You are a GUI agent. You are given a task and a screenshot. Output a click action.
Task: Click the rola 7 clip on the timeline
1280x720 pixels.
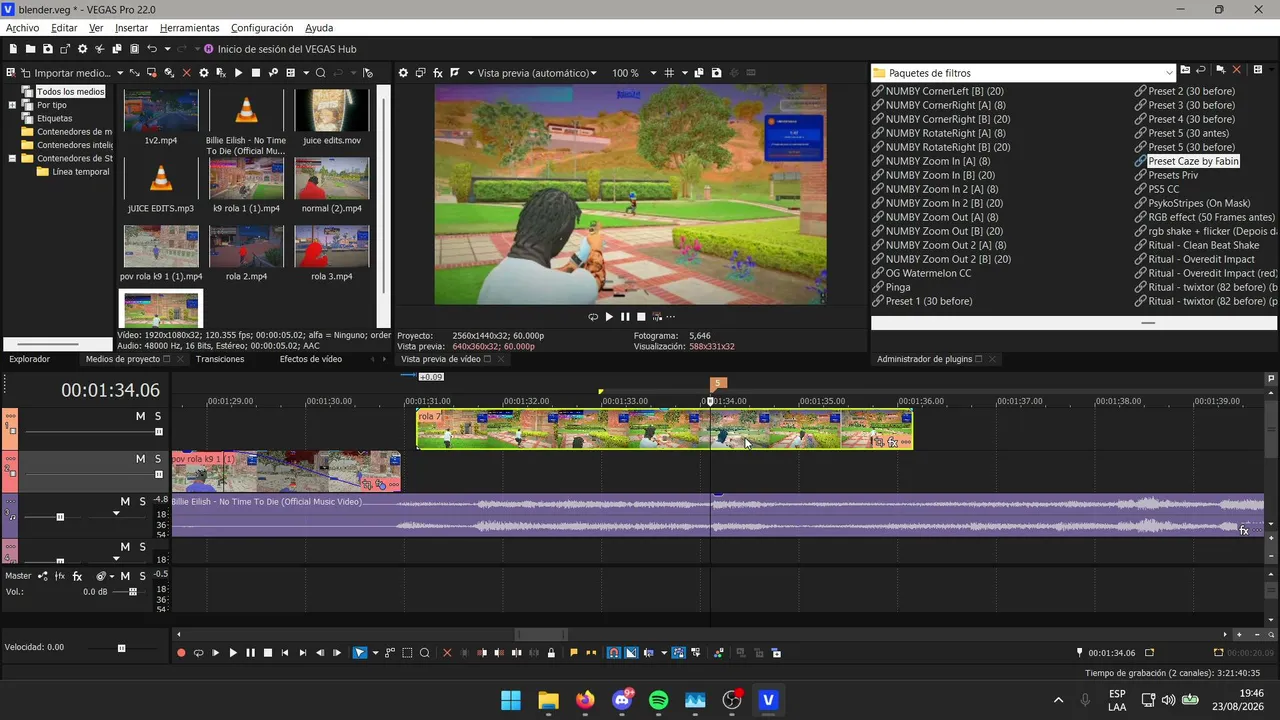[x=664, y=429]
